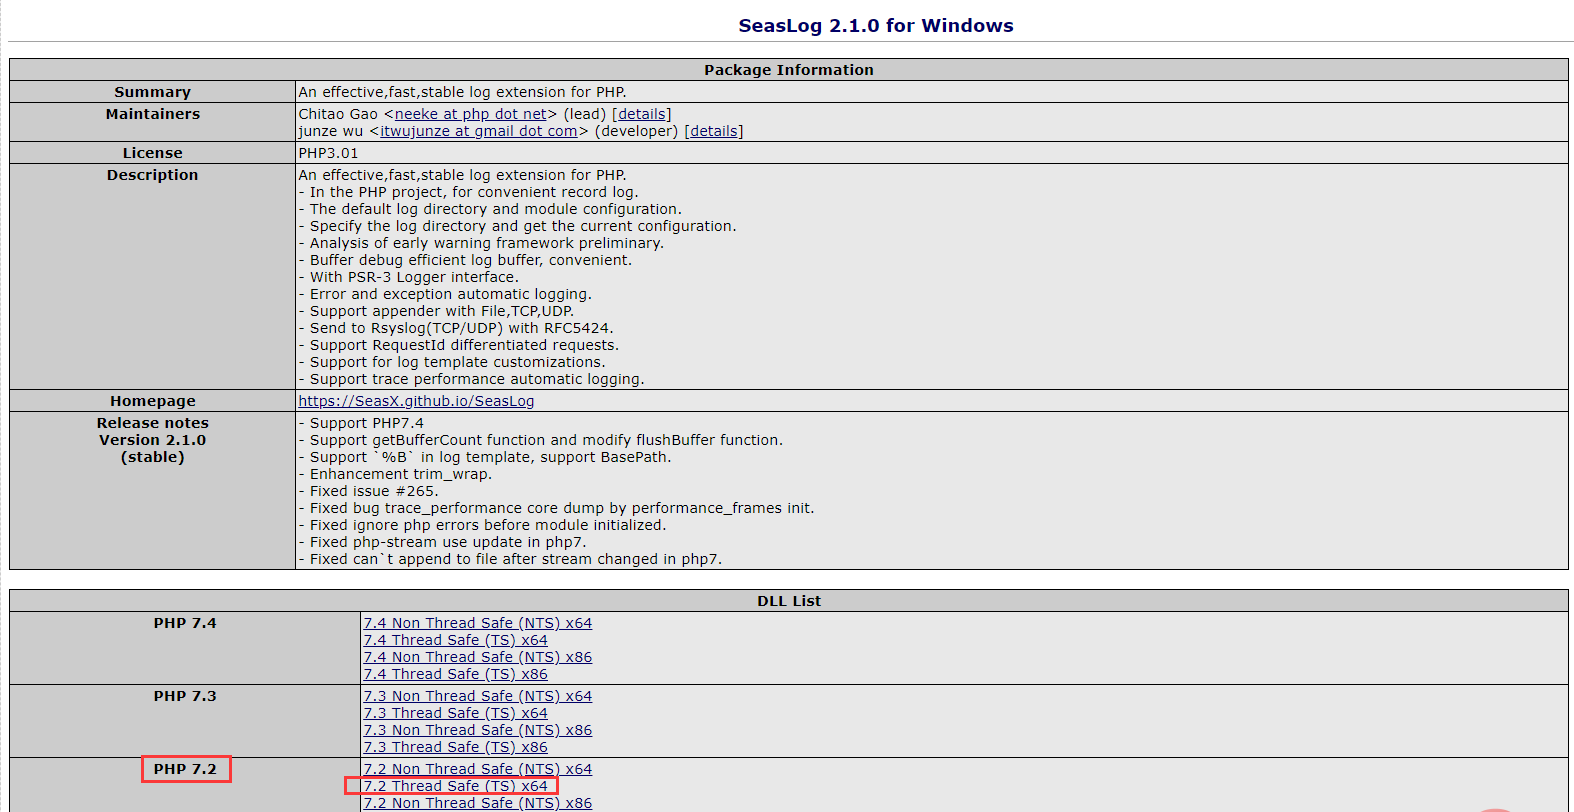This screenshot has height=812, width=1574.
Task: Click the Package Information table header
Action: coord(789,70)
